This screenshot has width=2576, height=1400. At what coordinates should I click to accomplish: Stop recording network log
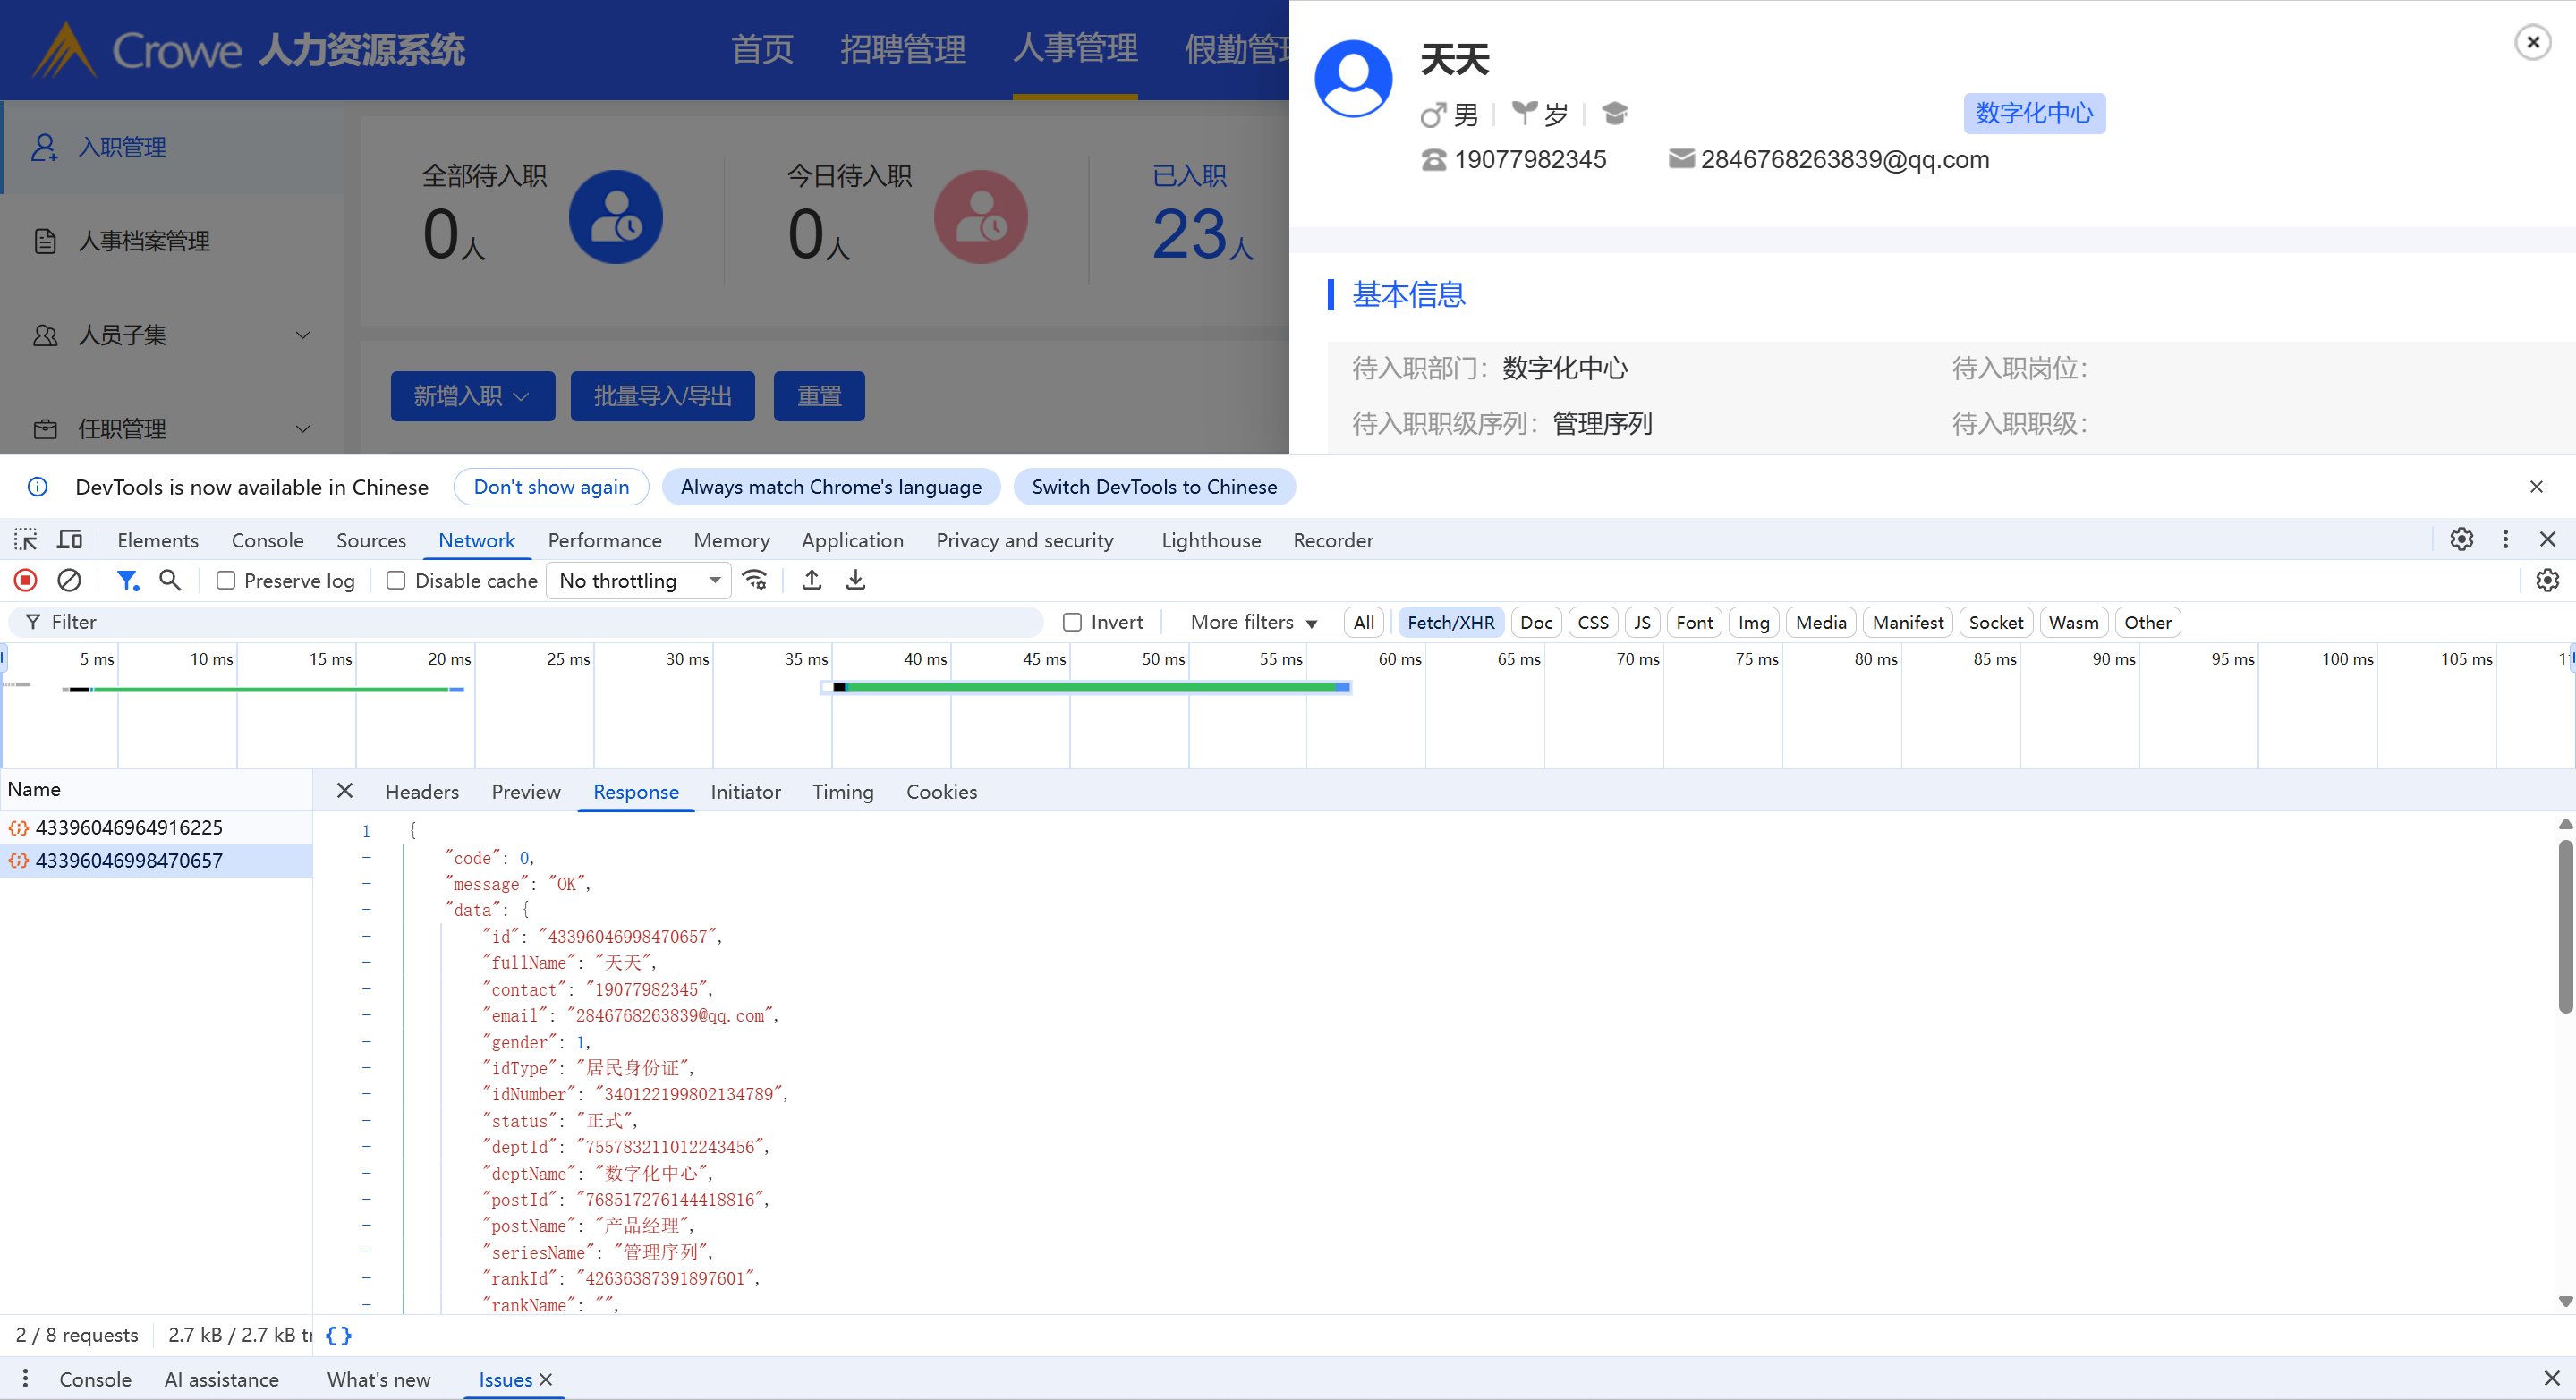point(26,580)
